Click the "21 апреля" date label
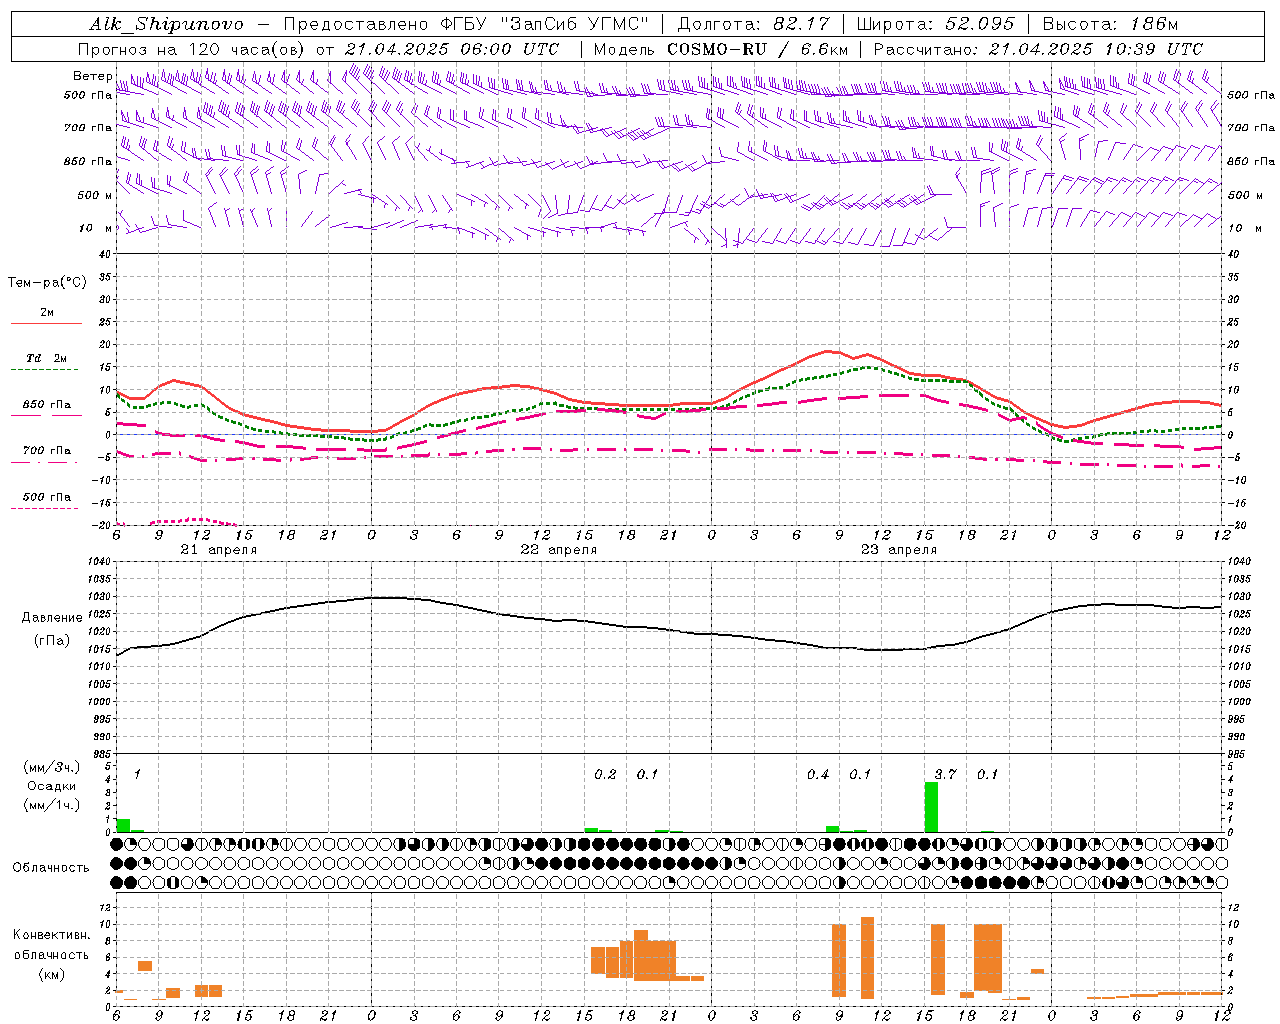This screenshot has width=1280, height=1024. (x=218, y=550)
